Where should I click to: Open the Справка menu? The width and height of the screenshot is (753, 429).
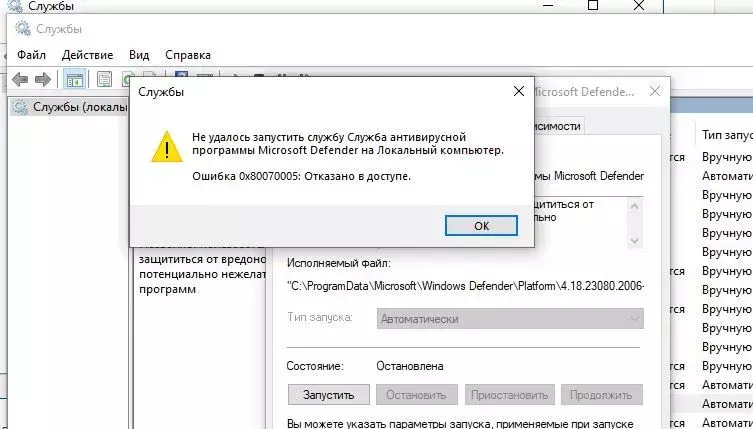pos(188,55)
